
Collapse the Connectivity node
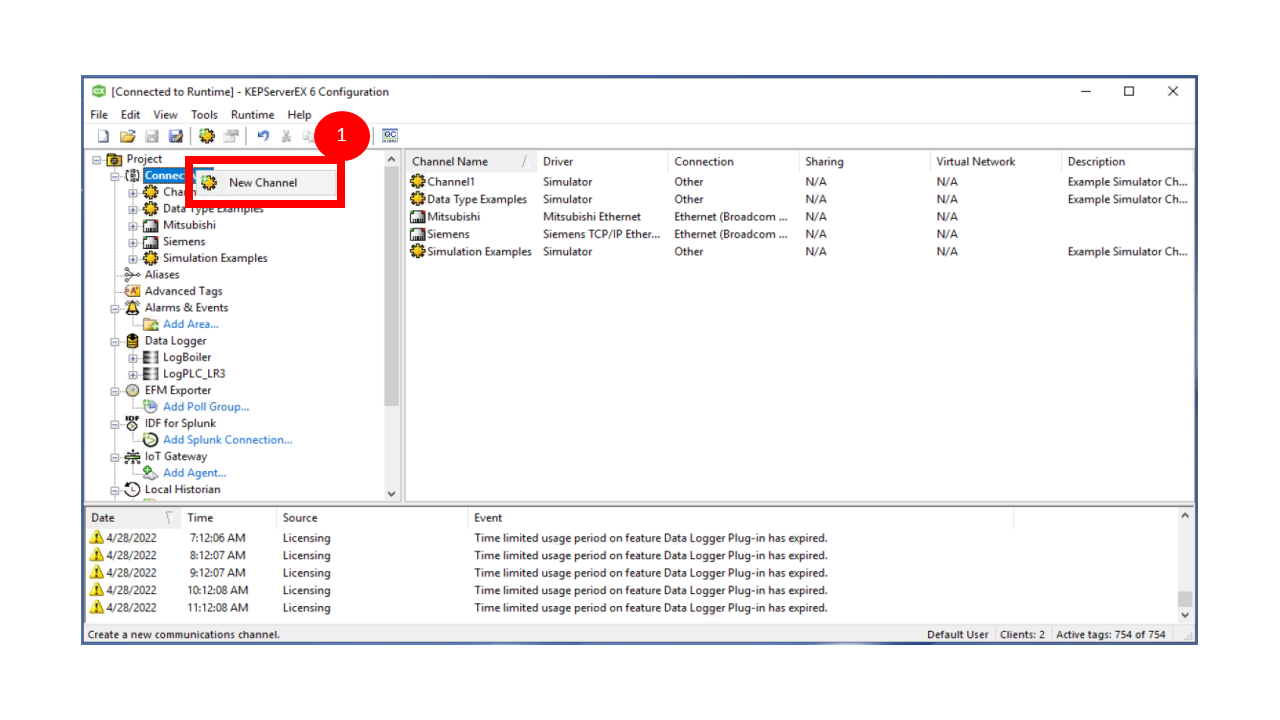[x=115, y=176]
